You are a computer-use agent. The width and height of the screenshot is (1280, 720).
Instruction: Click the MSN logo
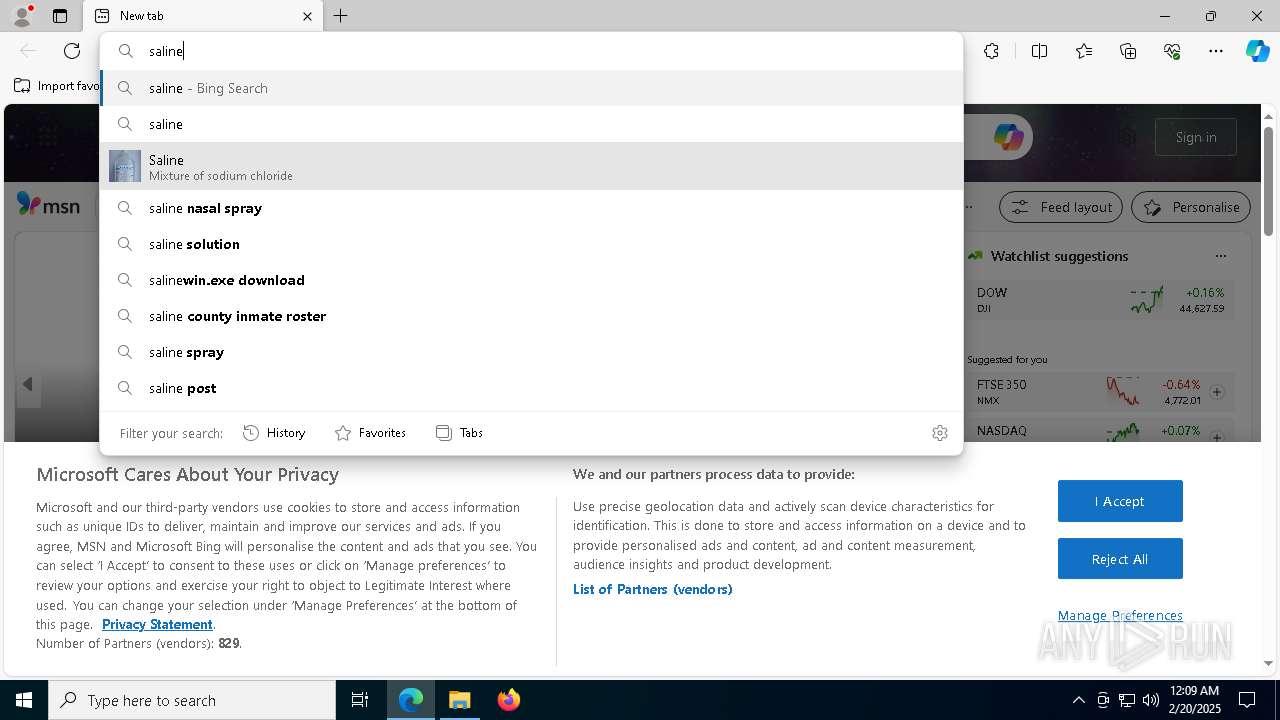tap(48, 206)
